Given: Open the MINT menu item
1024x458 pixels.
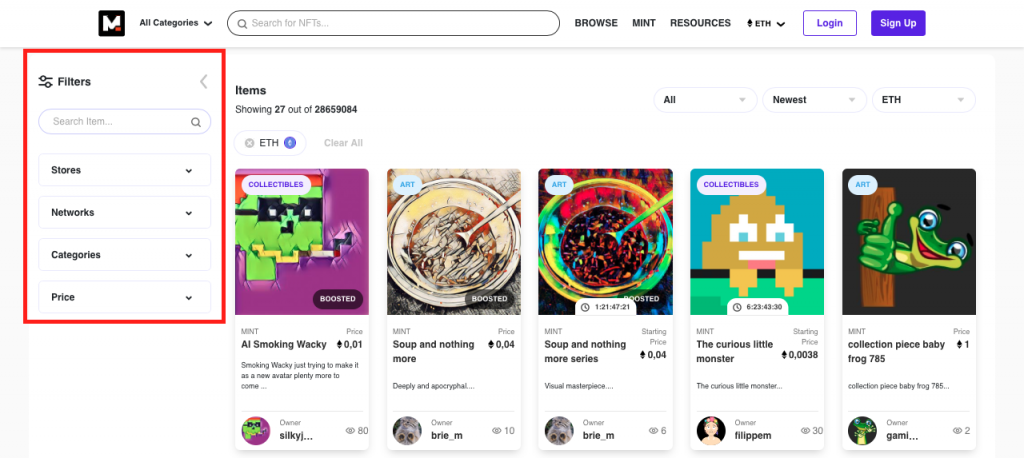Looking at the screenshot, I should [x=644, y=23].
